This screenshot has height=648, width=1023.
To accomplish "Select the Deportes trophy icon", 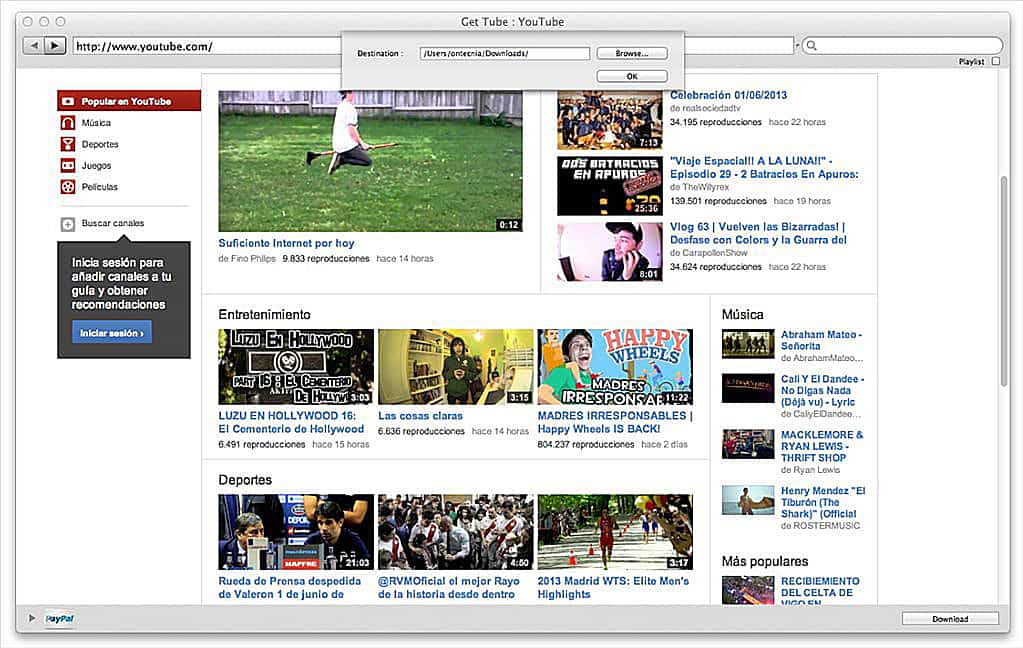I will coord(68,144).
